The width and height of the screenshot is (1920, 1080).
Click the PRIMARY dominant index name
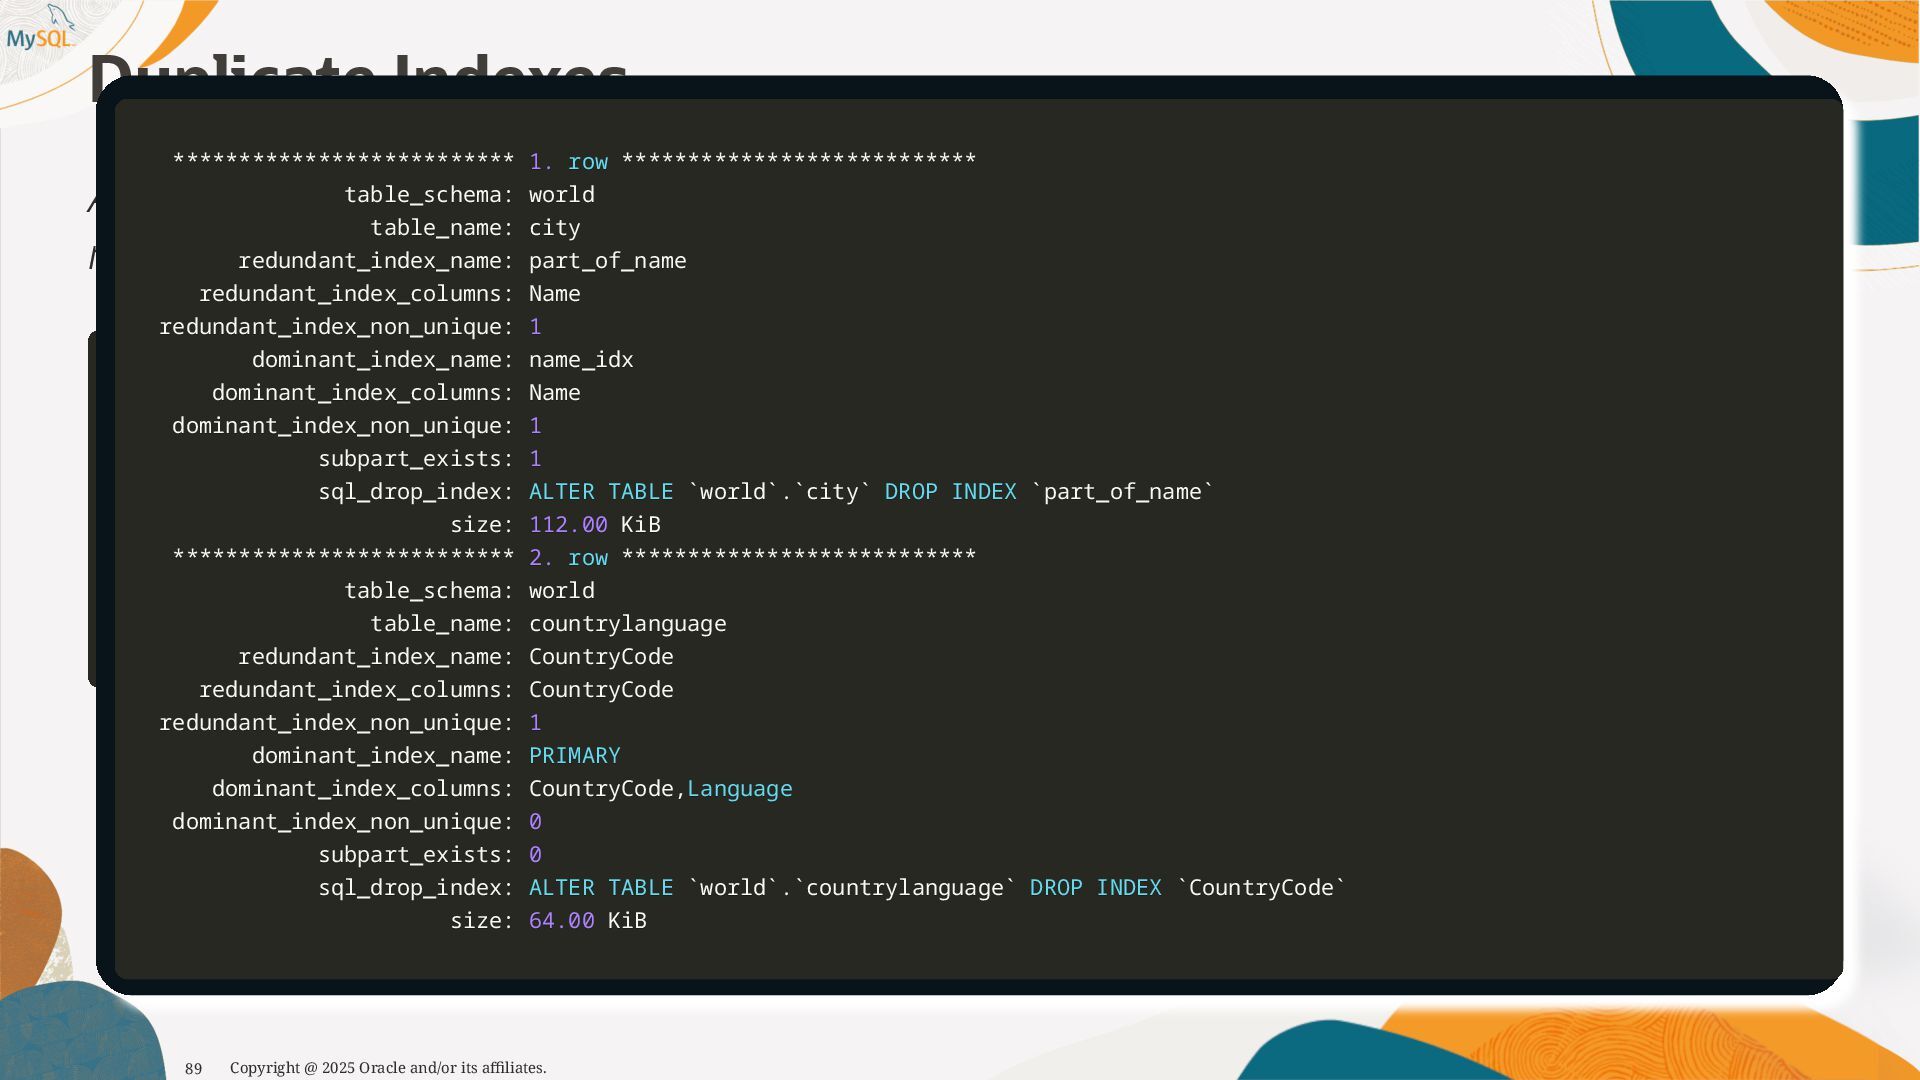click(574, 756)
